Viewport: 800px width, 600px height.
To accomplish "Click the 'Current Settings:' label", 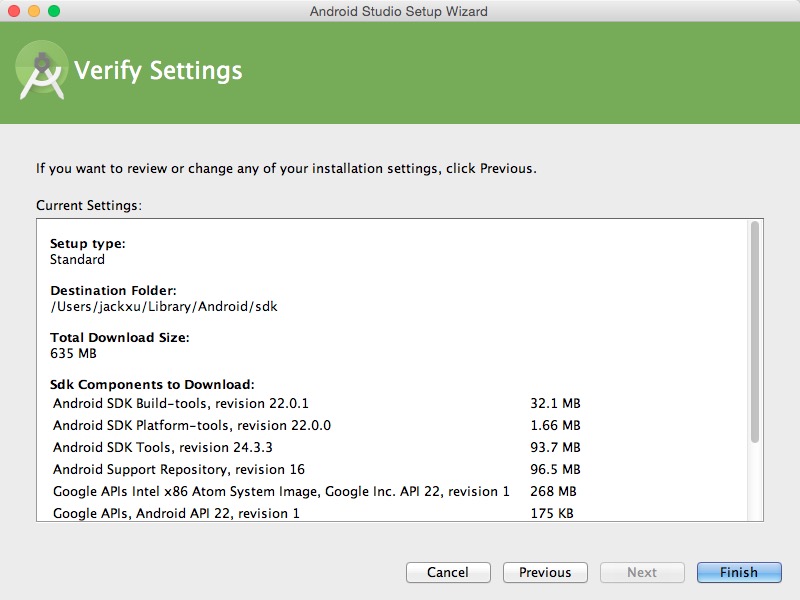I will click(89, 206).
